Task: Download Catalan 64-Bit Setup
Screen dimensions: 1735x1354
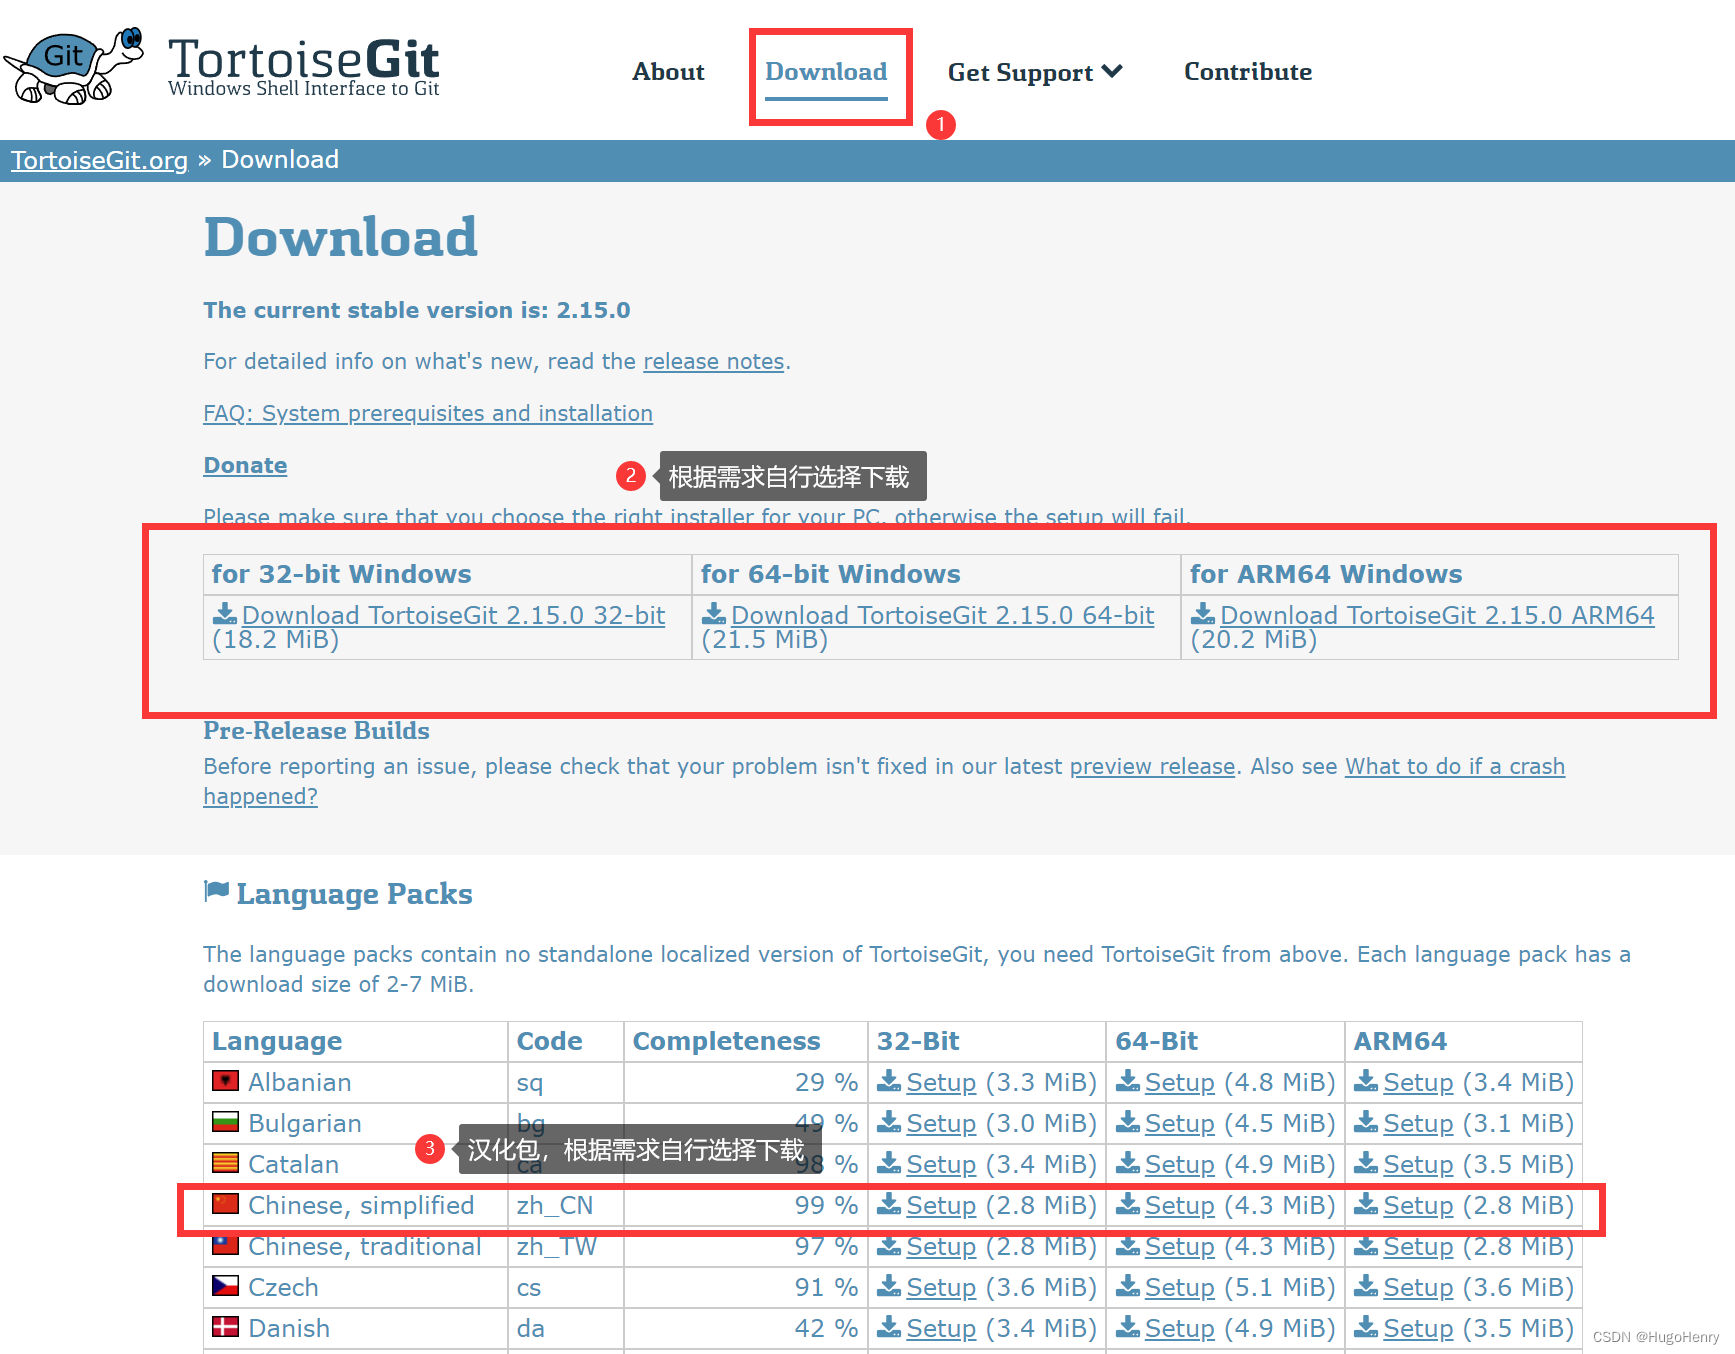Action: 1180,1164
